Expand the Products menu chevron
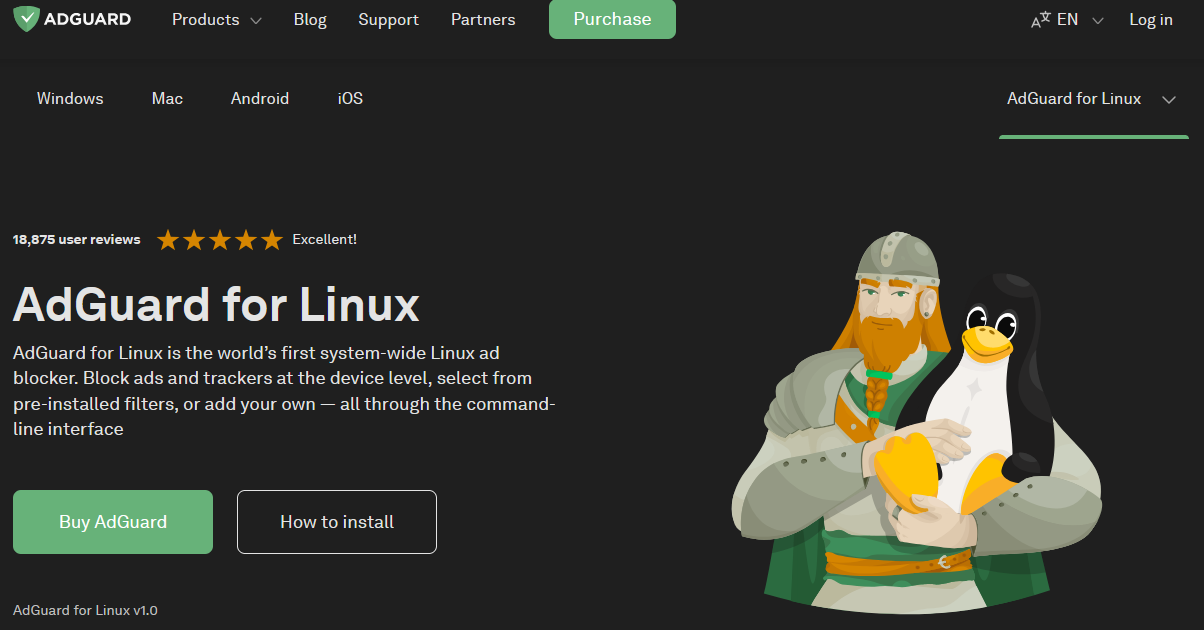This screenshot has height=630, width=1204. coord(256,21)
